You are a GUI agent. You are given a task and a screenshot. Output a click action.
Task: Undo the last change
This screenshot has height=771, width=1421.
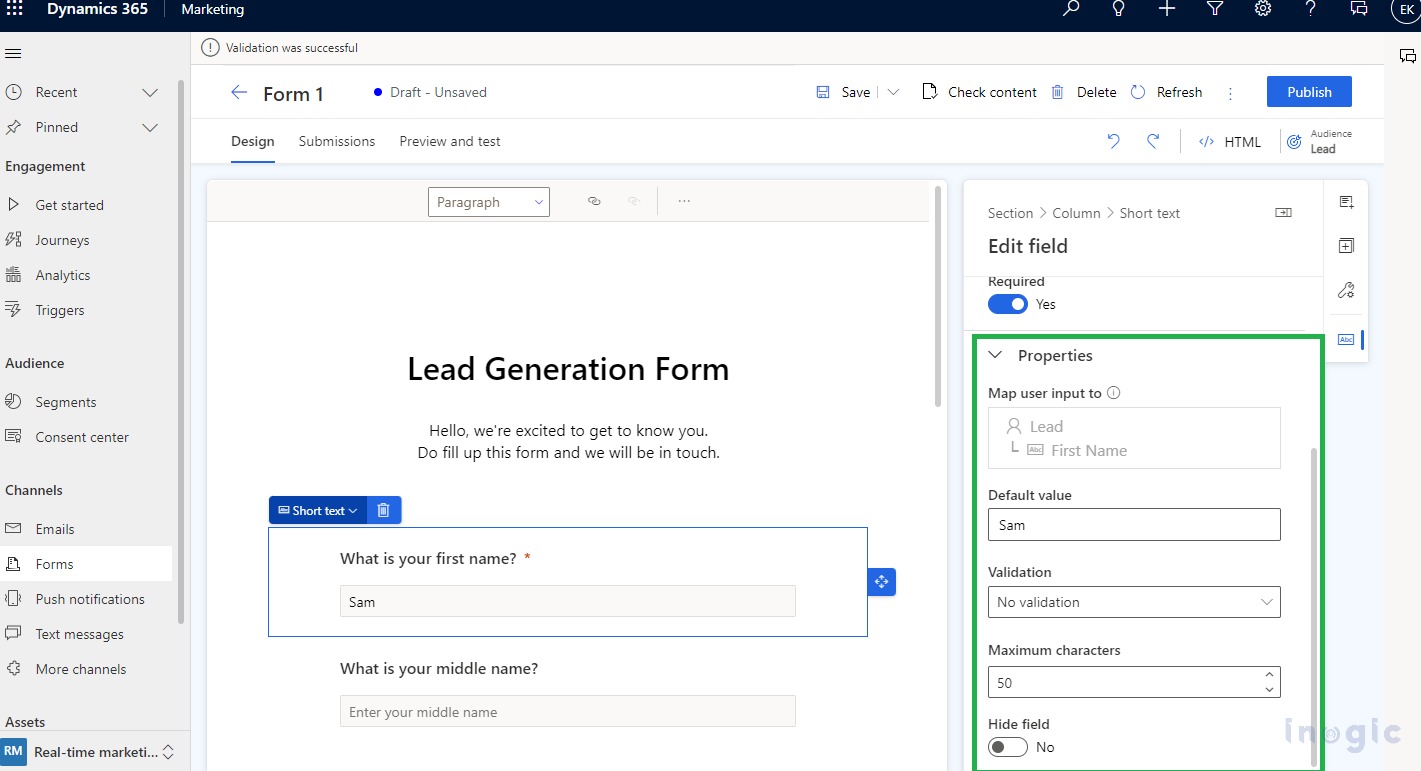pos(1114,142)
